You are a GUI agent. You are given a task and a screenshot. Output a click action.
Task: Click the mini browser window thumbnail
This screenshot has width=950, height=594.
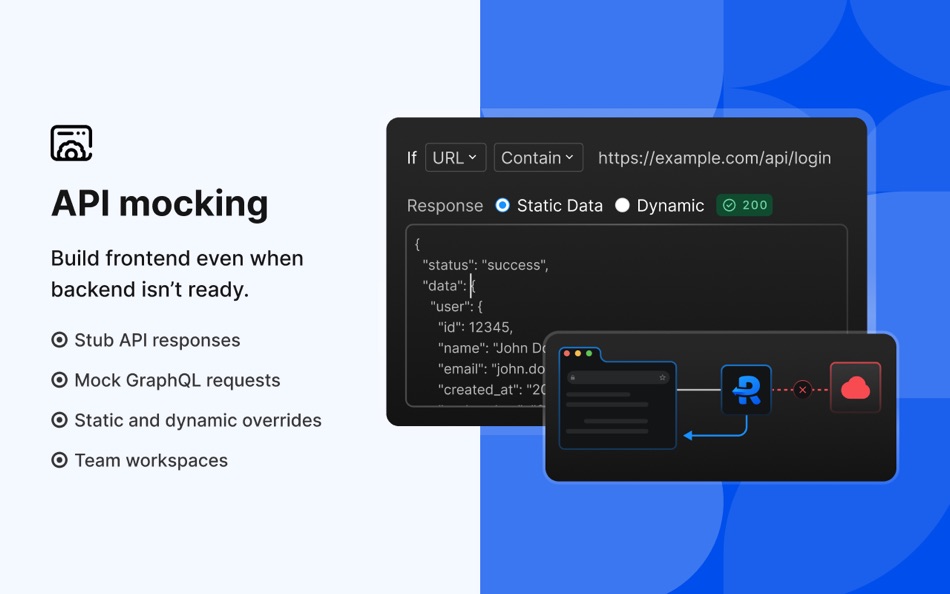pos(617,398)
